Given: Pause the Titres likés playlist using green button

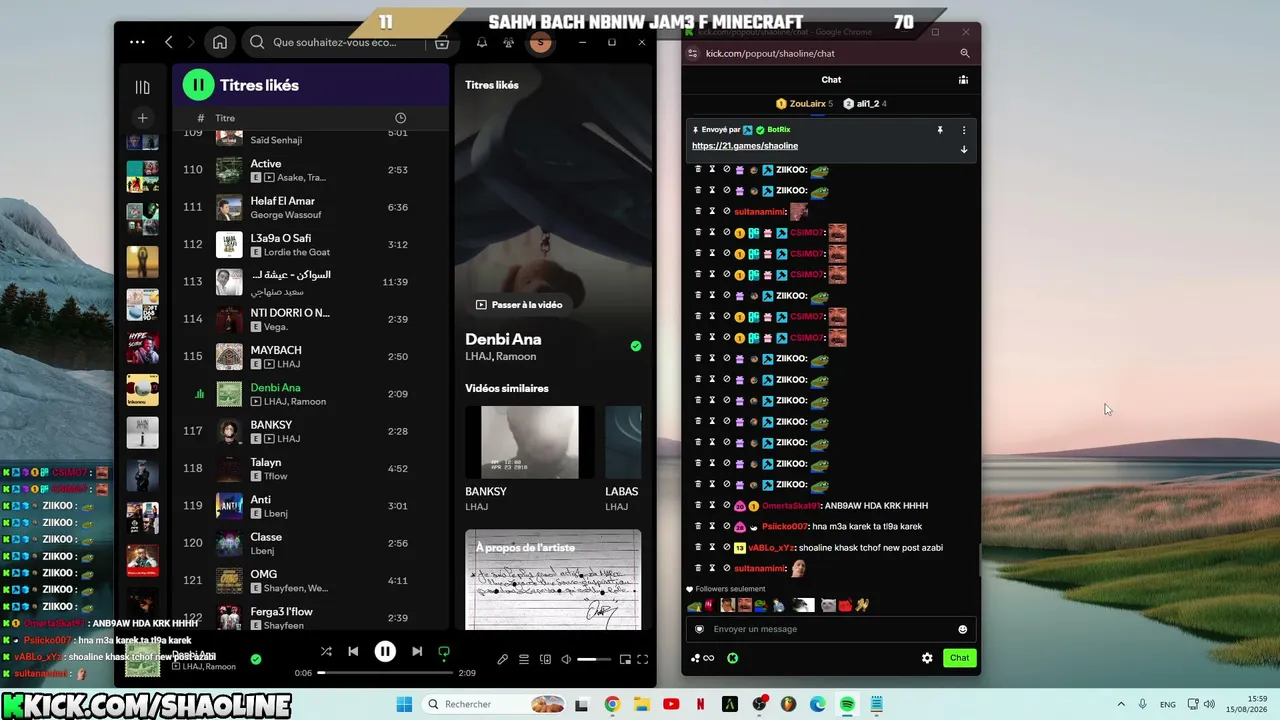Looking at the screenshot, I should tap(198, 85).
